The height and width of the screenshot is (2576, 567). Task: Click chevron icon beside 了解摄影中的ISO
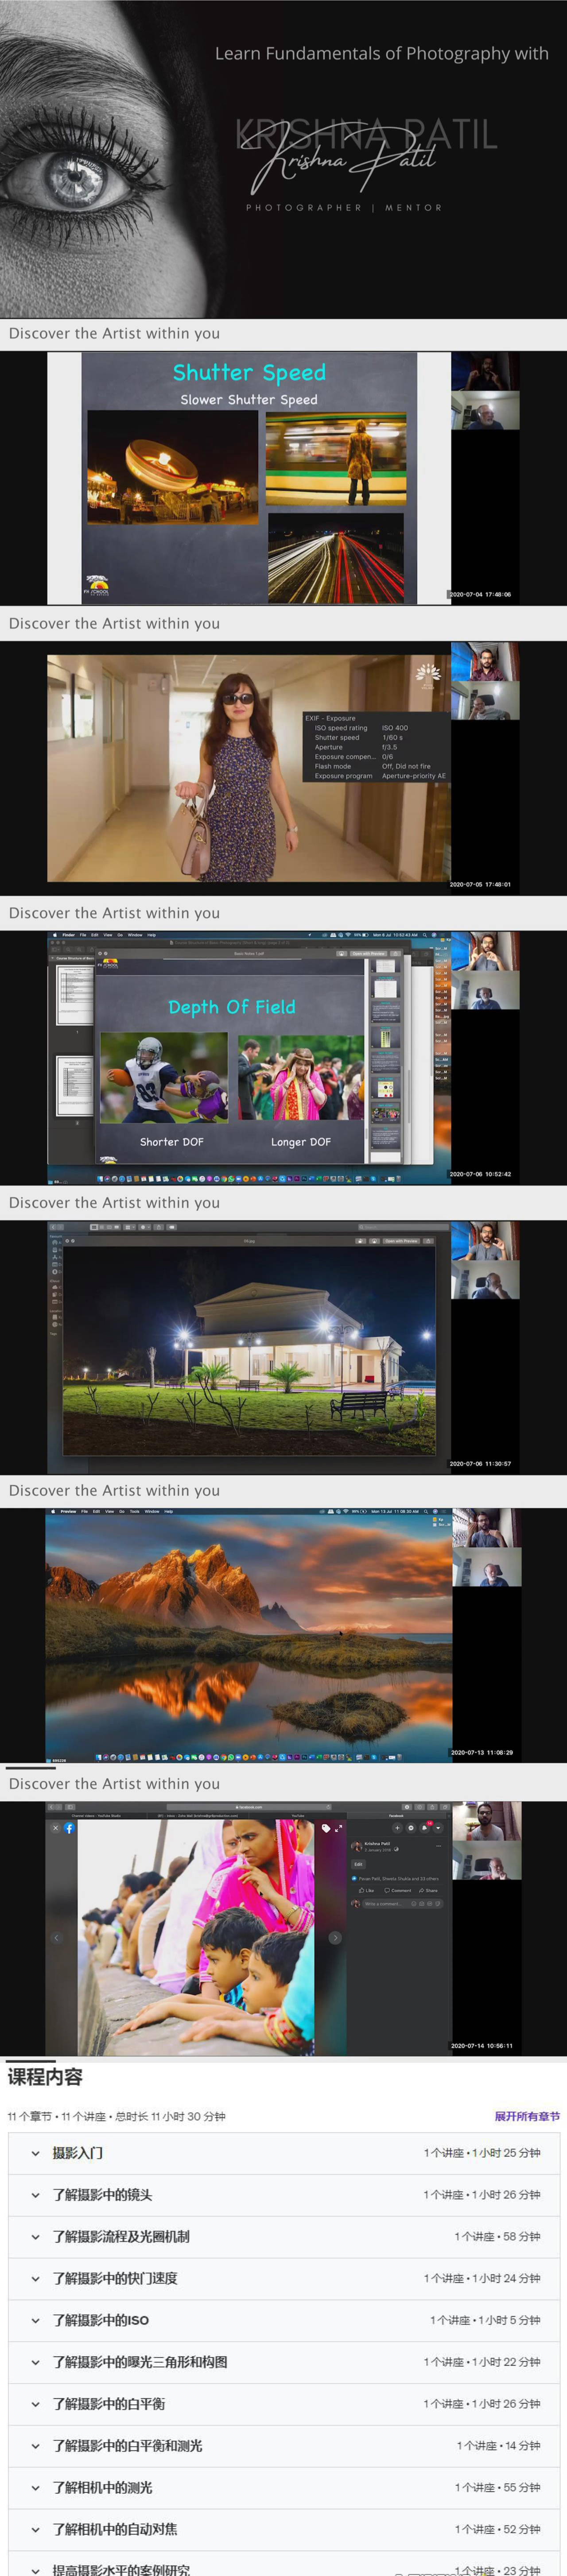pos(36,2320)
